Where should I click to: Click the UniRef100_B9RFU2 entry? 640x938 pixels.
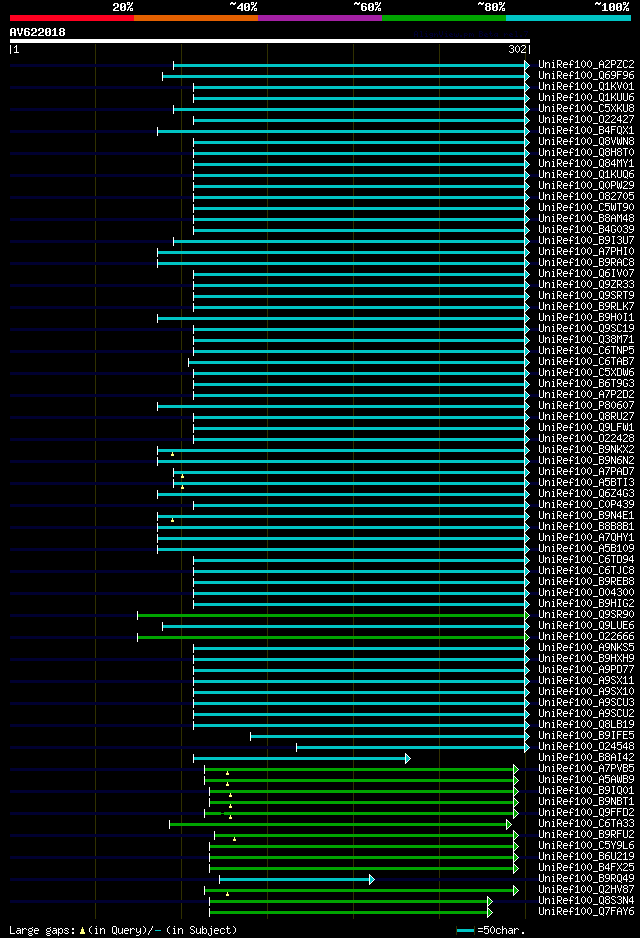click(586, 834)
